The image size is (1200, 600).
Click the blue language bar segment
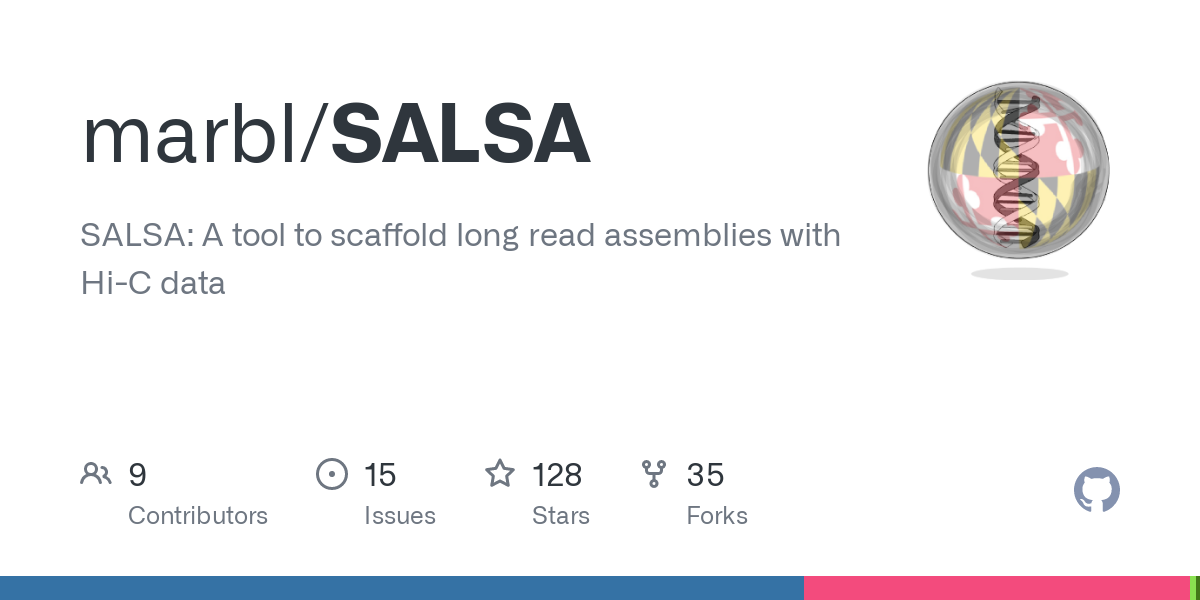point(402,588)
